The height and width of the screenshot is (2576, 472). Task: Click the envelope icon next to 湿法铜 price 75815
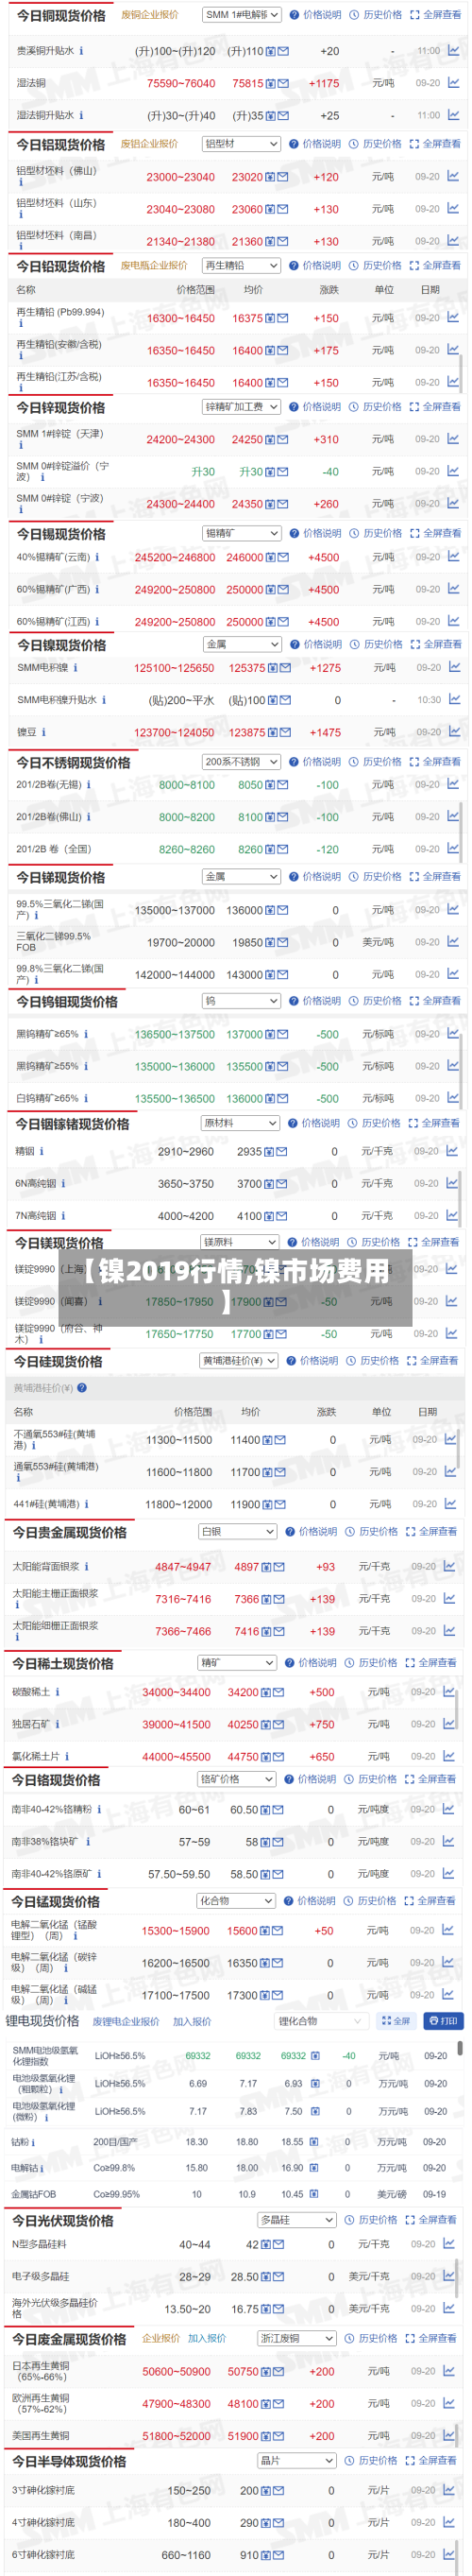click(x=283, y=84)
